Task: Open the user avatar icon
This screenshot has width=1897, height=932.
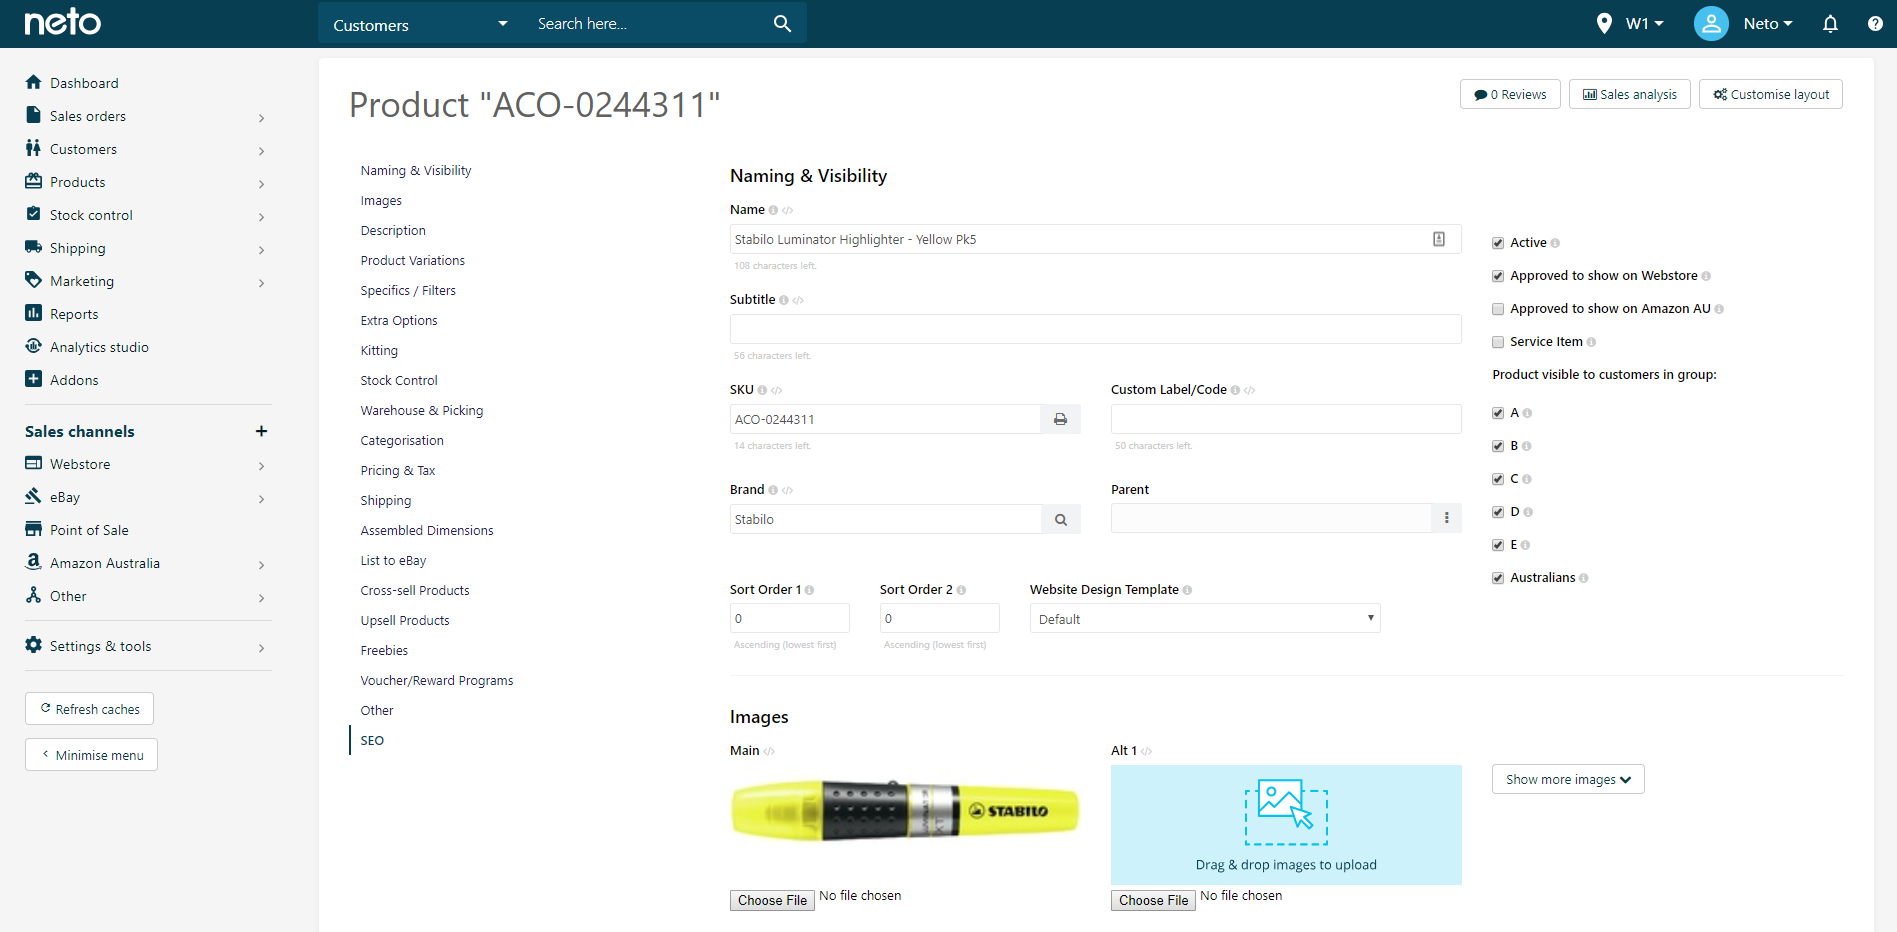Action: tap(1711, 23)
